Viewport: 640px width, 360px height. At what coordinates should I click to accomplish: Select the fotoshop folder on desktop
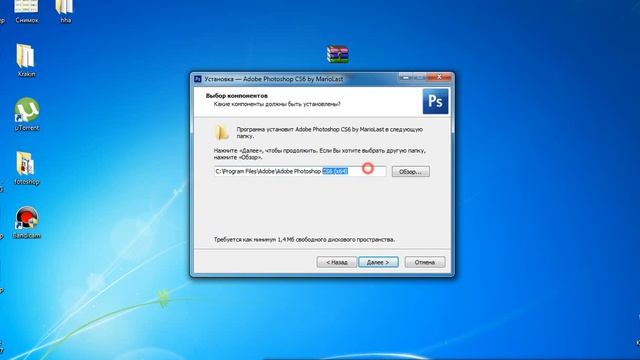(x=26, y=168)
